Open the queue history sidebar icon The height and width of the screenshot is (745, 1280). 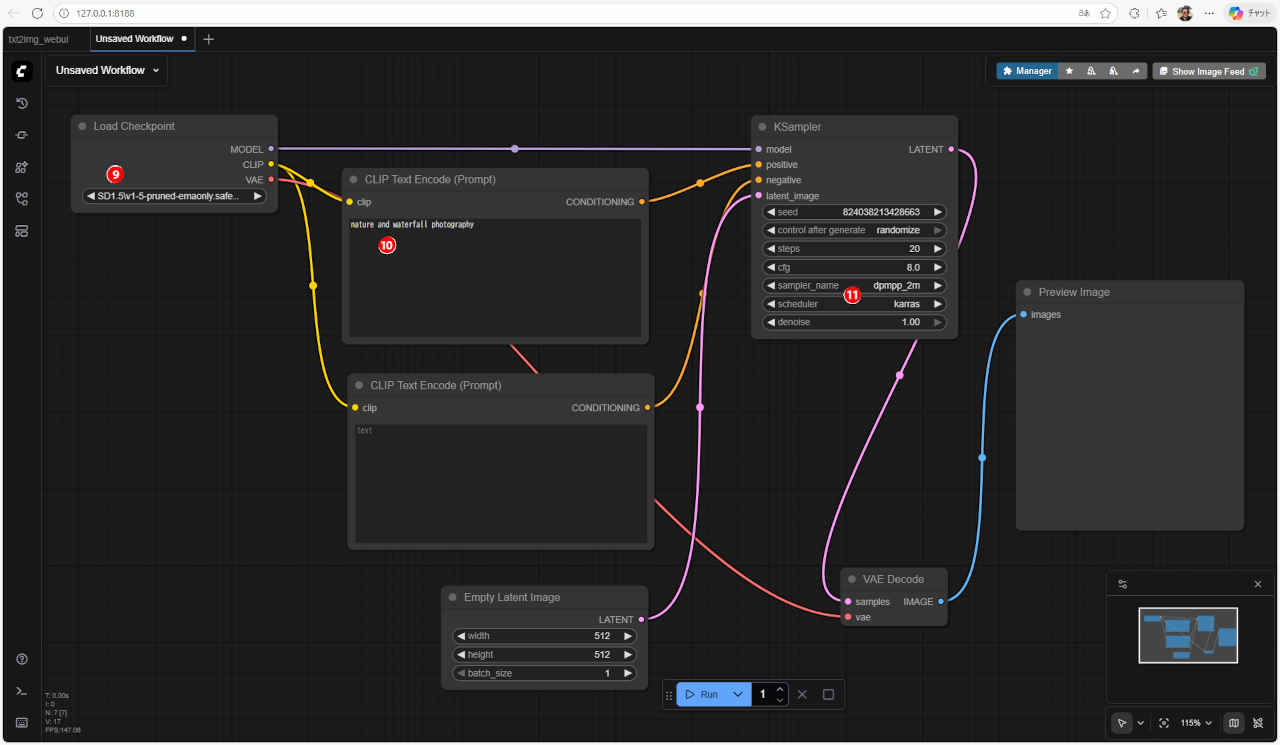(22, 103)
